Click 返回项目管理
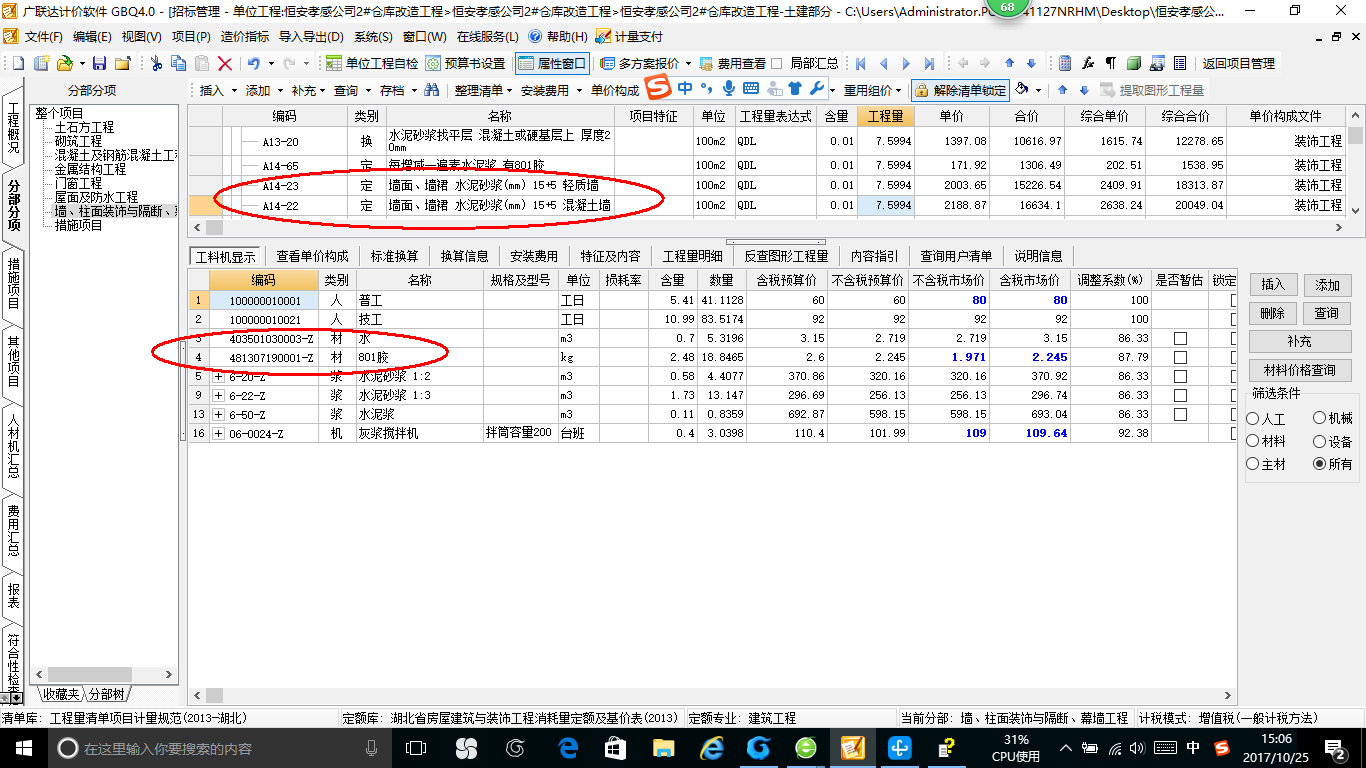The image size is (1366, 768). coord(1238,63)
